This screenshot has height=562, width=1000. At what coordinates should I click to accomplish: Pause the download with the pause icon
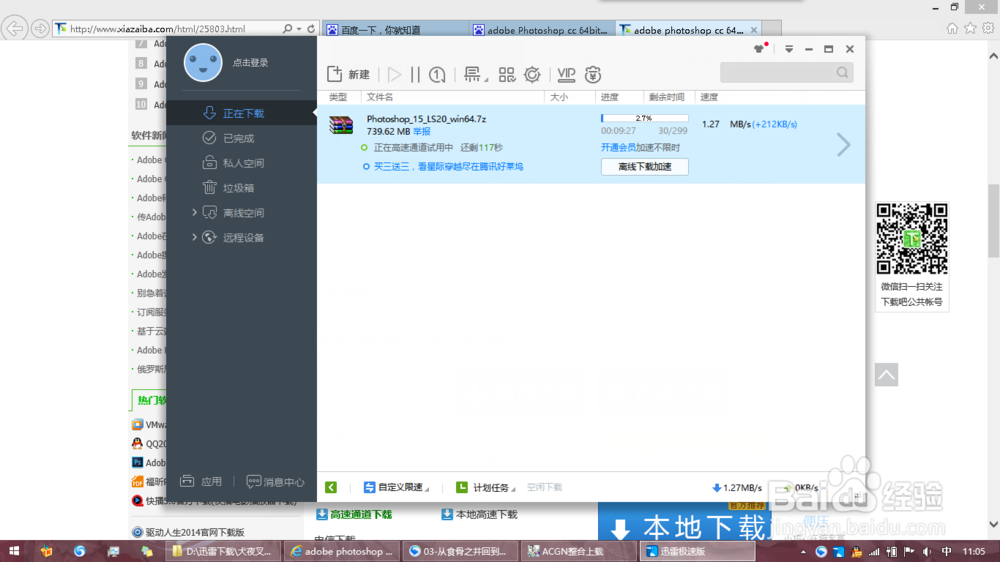point(415,75)
